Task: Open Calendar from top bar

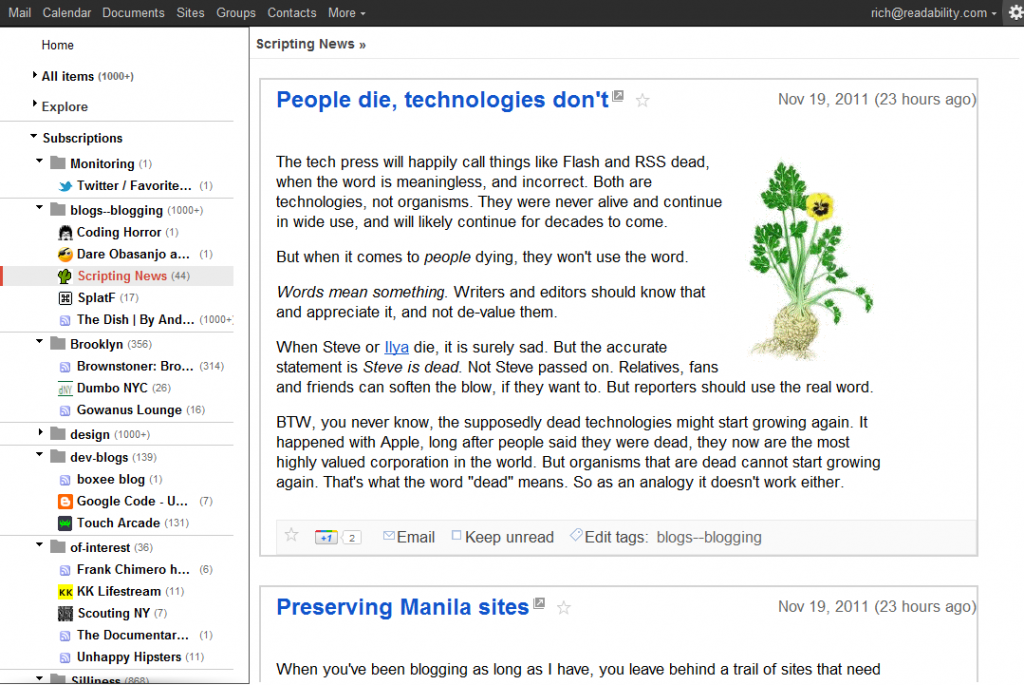Action: [67, 13]
